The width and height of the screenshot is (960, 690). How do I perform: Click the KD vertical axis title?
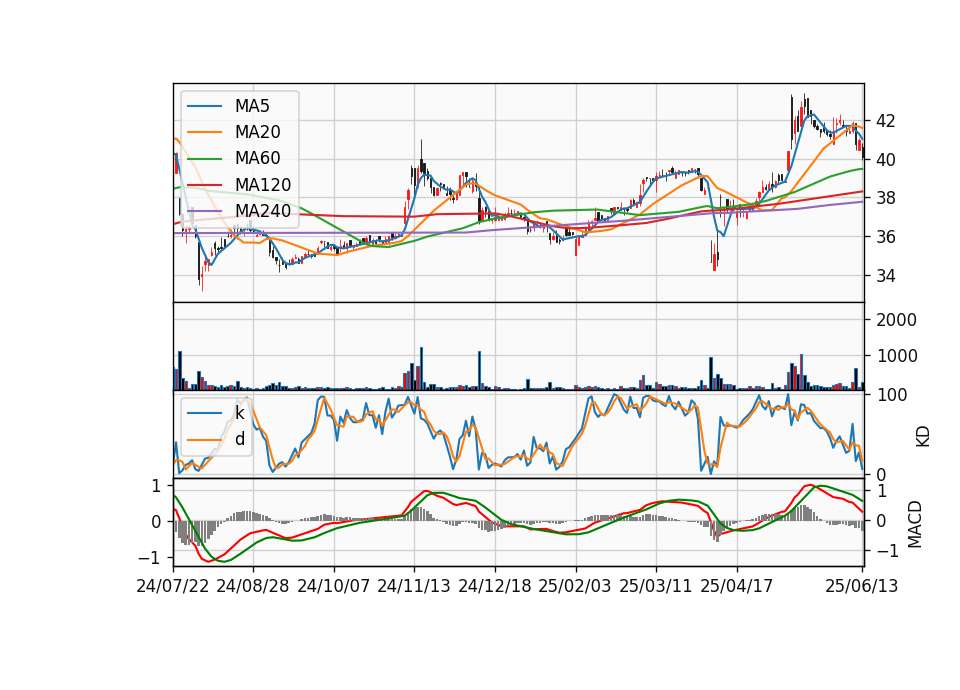pyautogui.click(x=923, y=437)
